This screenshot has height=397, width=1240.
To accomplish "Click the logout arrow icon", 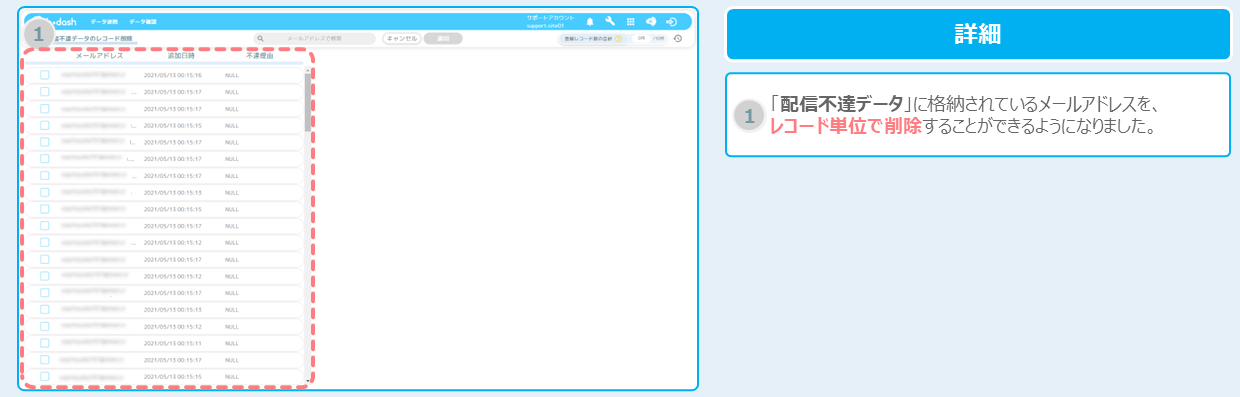I will (x=672, y=21).
